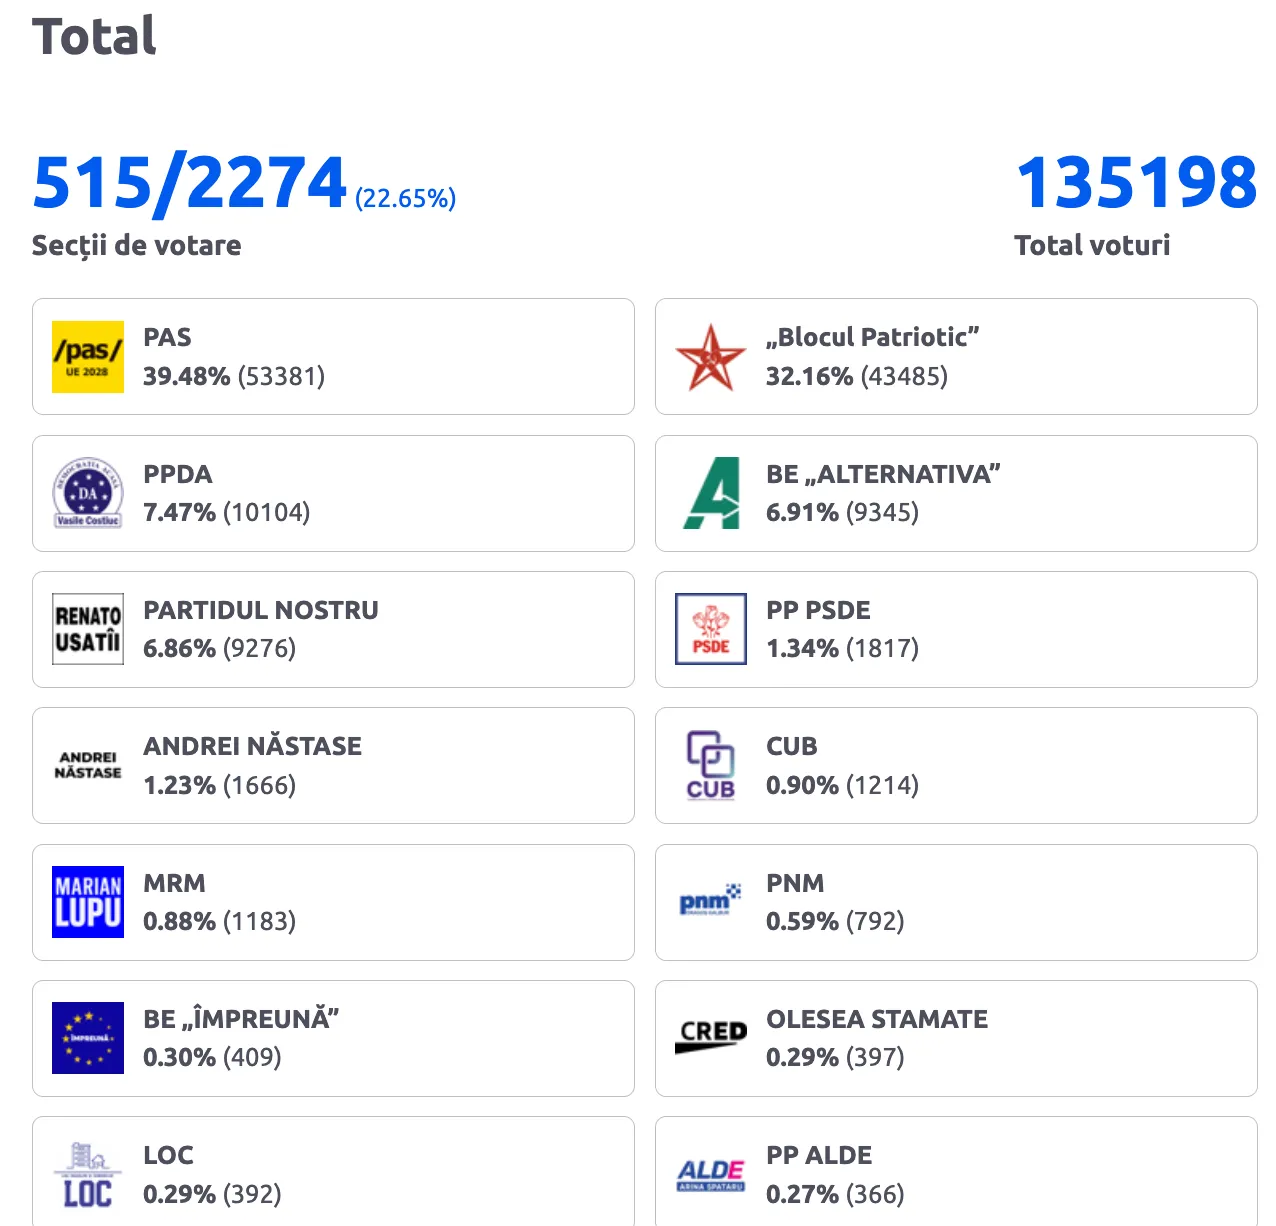Click the Renato Usatîi party logo
1276x1226 pixels.
[88, 629]
